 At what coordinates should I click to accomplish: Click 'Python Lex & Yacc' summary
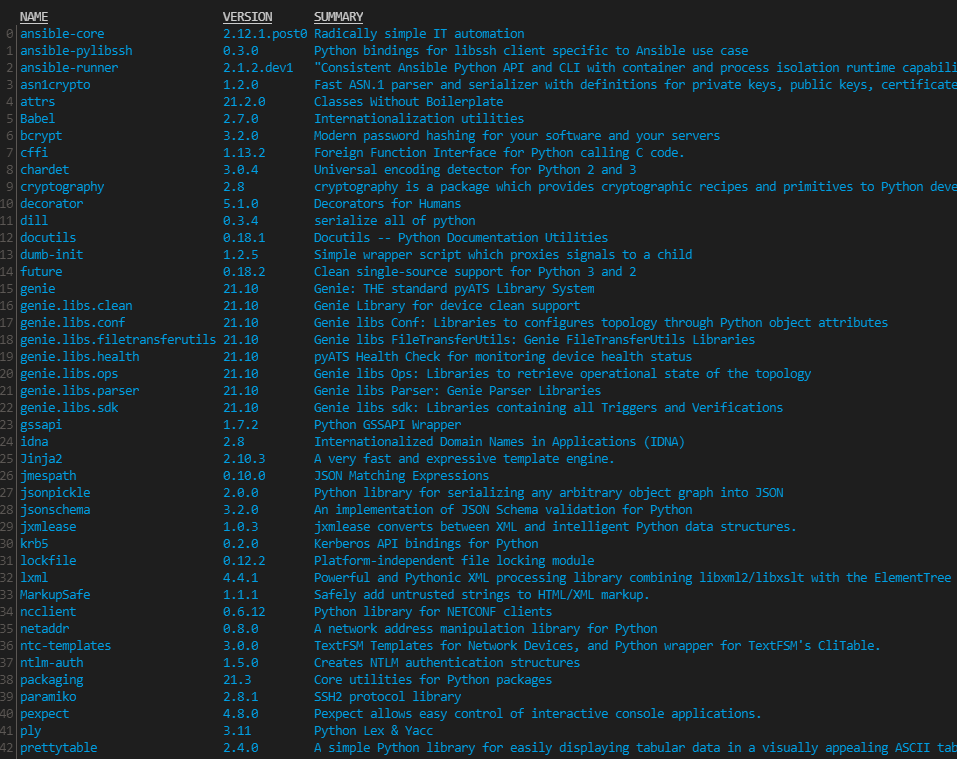[x=373, y=731]
